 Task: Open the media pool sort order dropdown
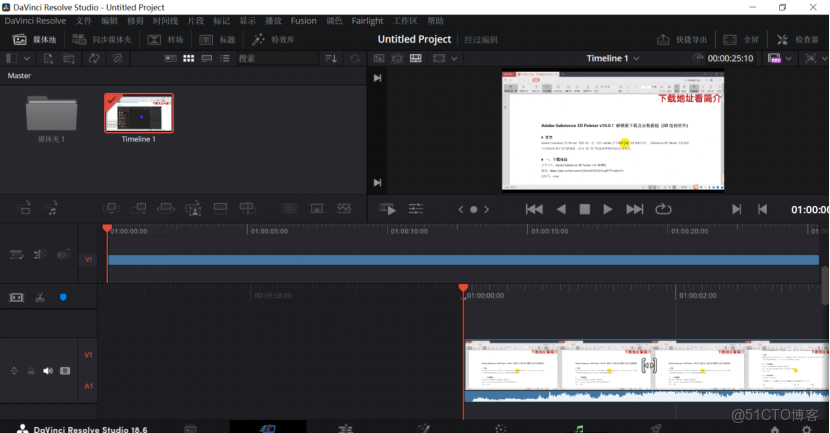tap(332, 59)
